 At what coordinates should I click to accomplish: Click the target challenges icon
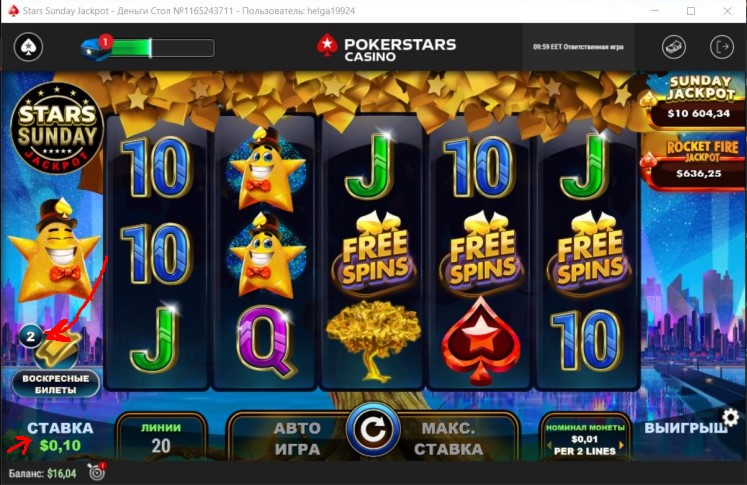(x=97, y=472)
